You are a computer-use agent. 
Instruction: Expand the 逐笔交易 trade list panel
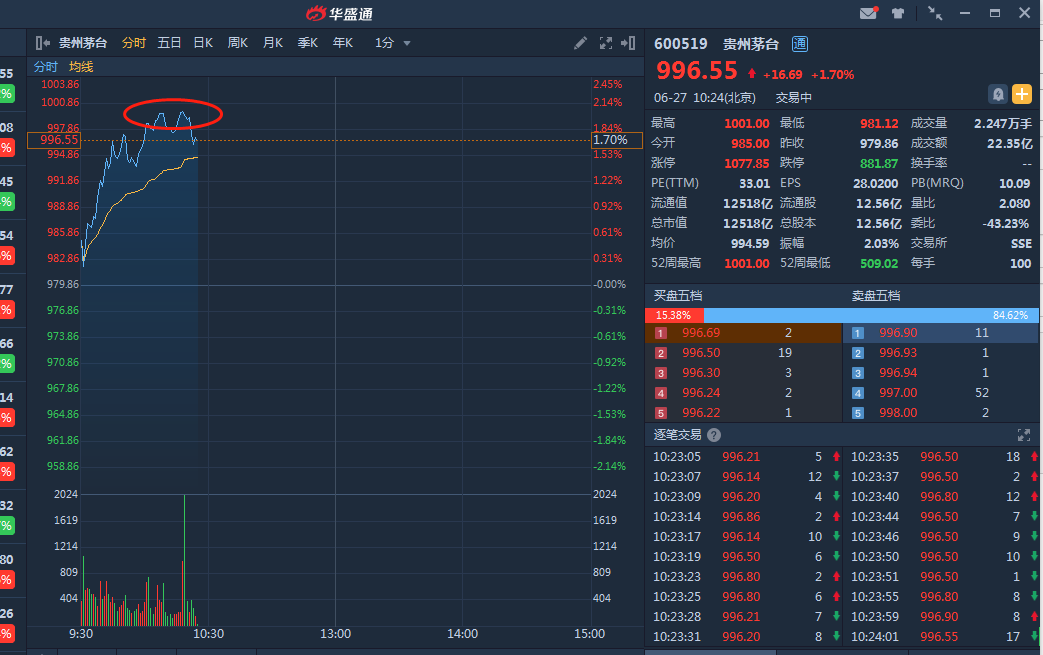click(1024, 435)
